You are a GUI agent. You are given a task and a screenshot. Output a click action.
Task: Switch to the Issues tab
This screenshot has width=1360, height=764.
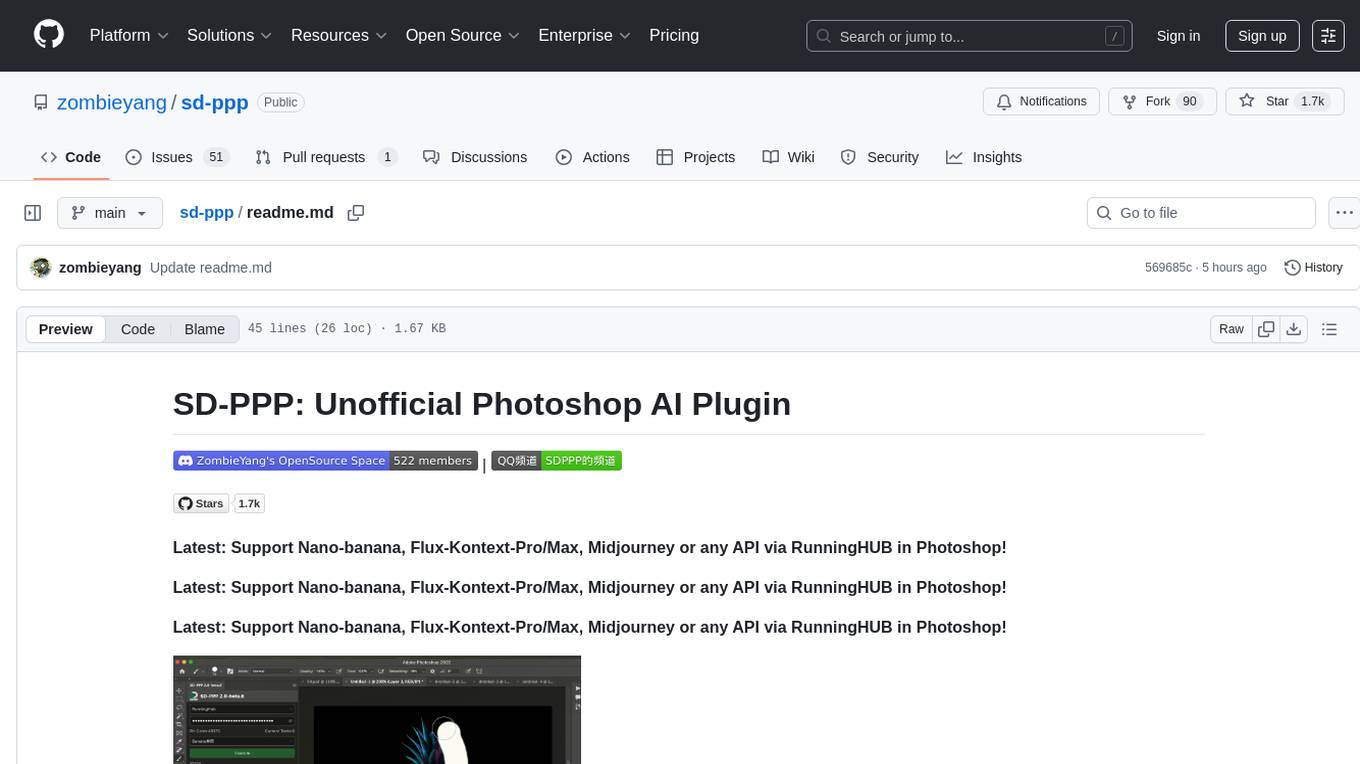tap(177, 157)
